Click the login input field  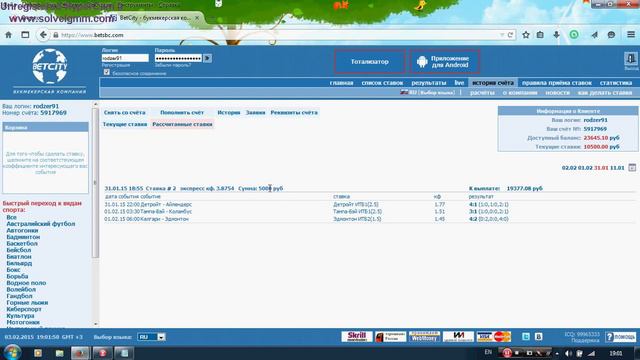tap(125, 58)
